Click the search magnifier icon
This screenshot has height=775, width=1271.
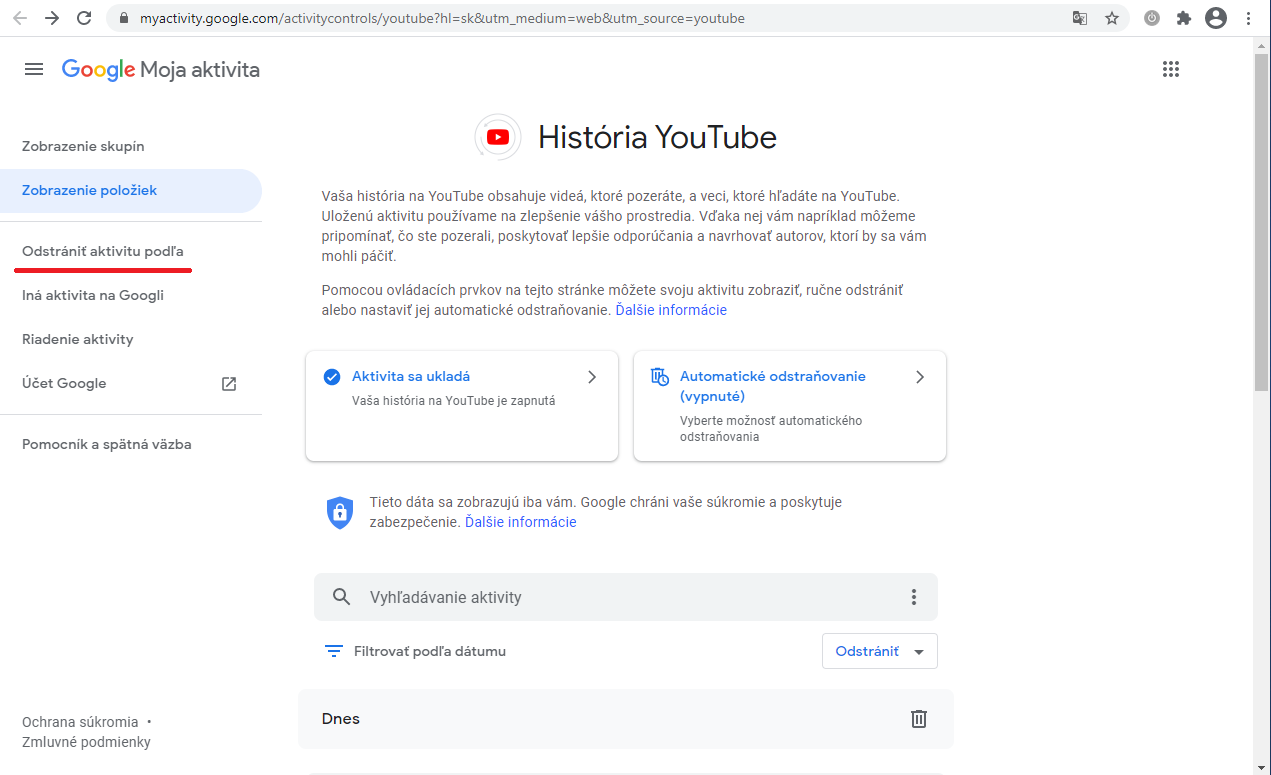tap(342, 597)
